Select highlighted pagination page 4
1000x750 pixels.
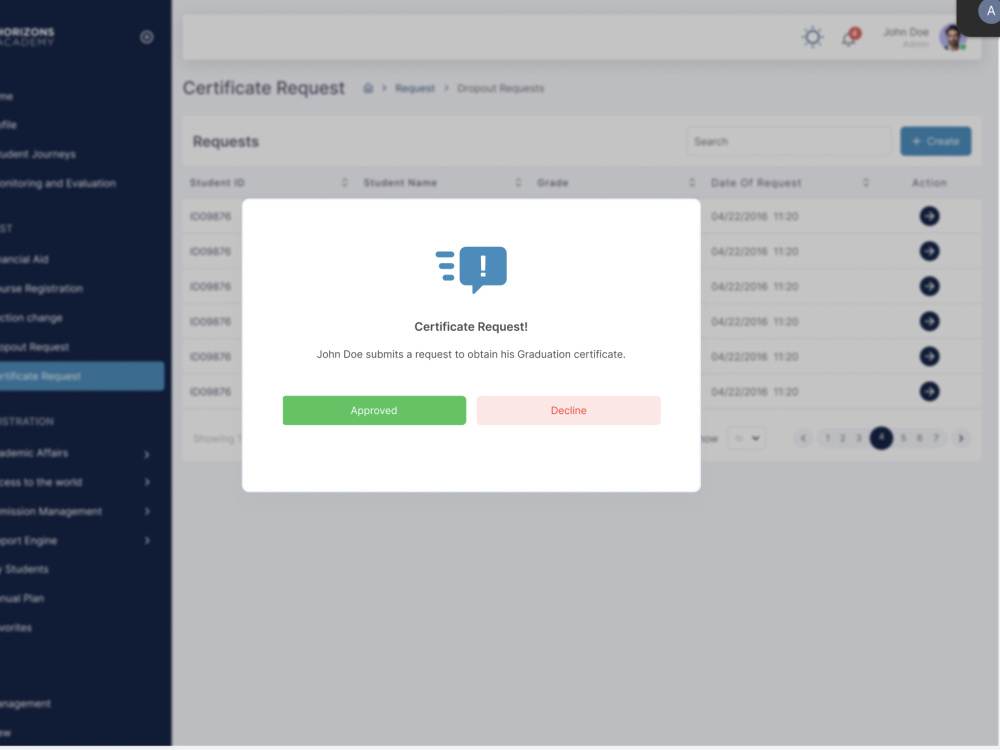(x=881, y=438)
